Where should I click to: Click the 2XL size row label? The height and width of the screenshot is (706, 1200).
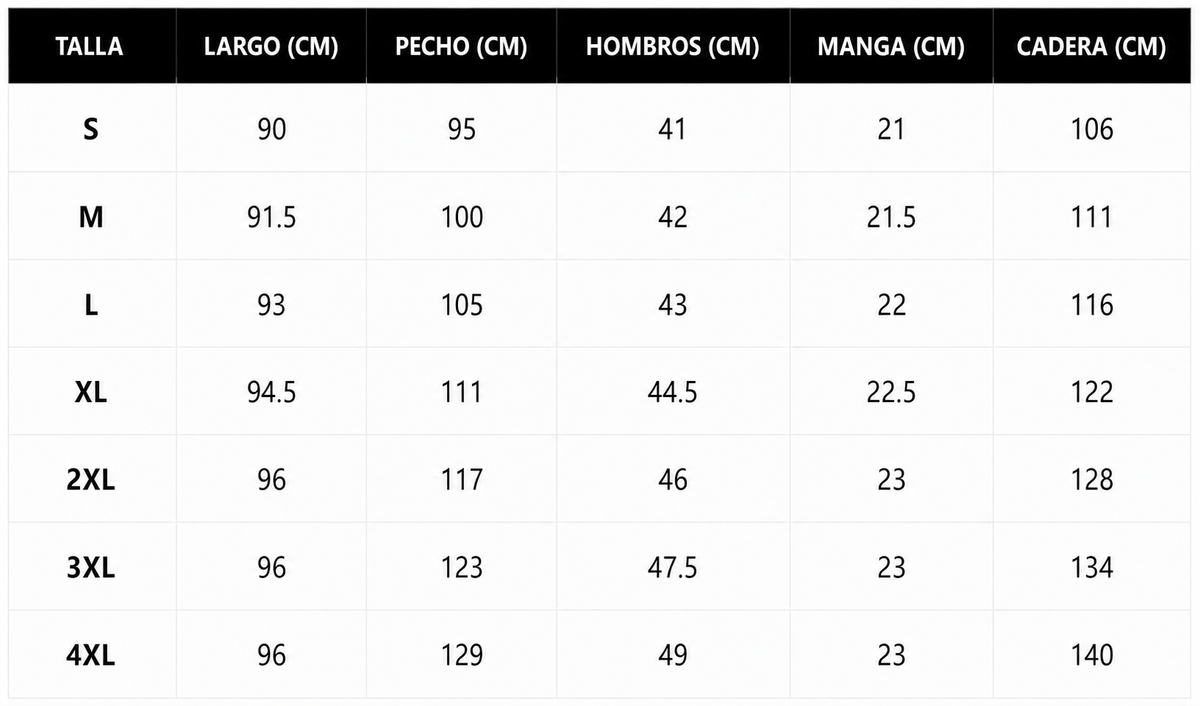[x=91, y=480]
